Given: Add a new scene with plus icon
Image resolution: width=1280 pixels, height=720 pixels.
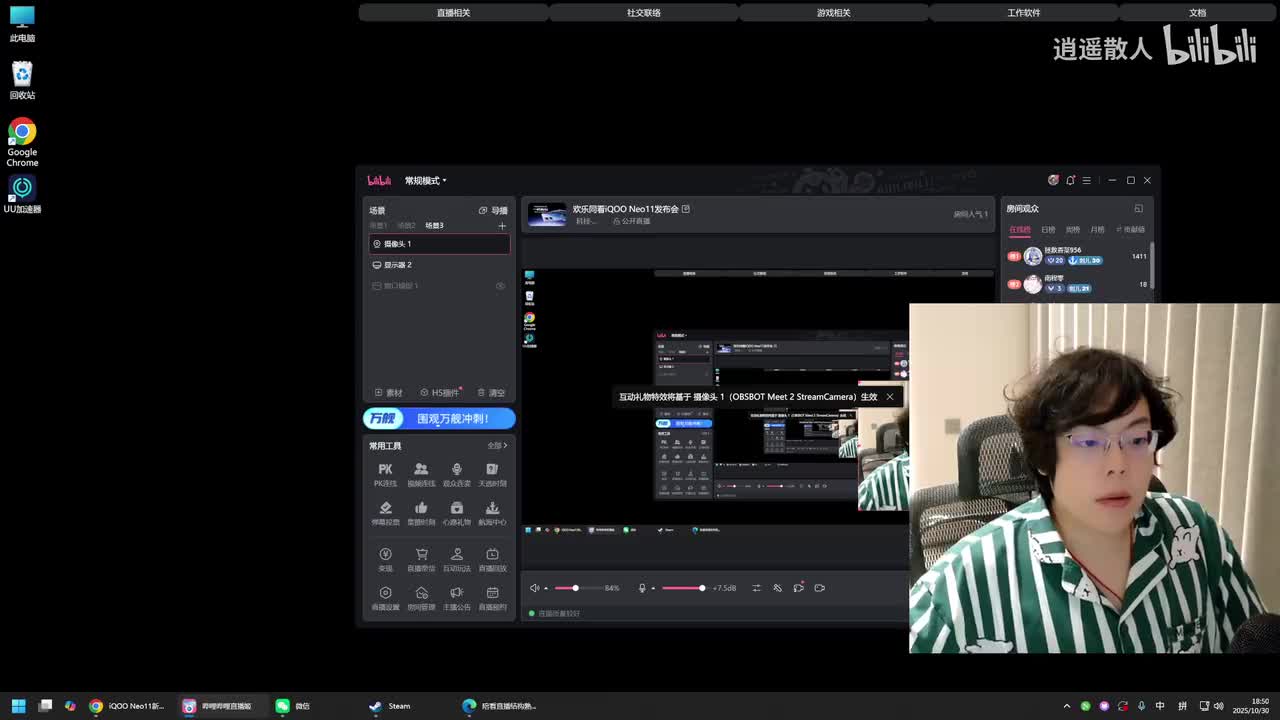Looking at the screenshot, I should point(502,225).
